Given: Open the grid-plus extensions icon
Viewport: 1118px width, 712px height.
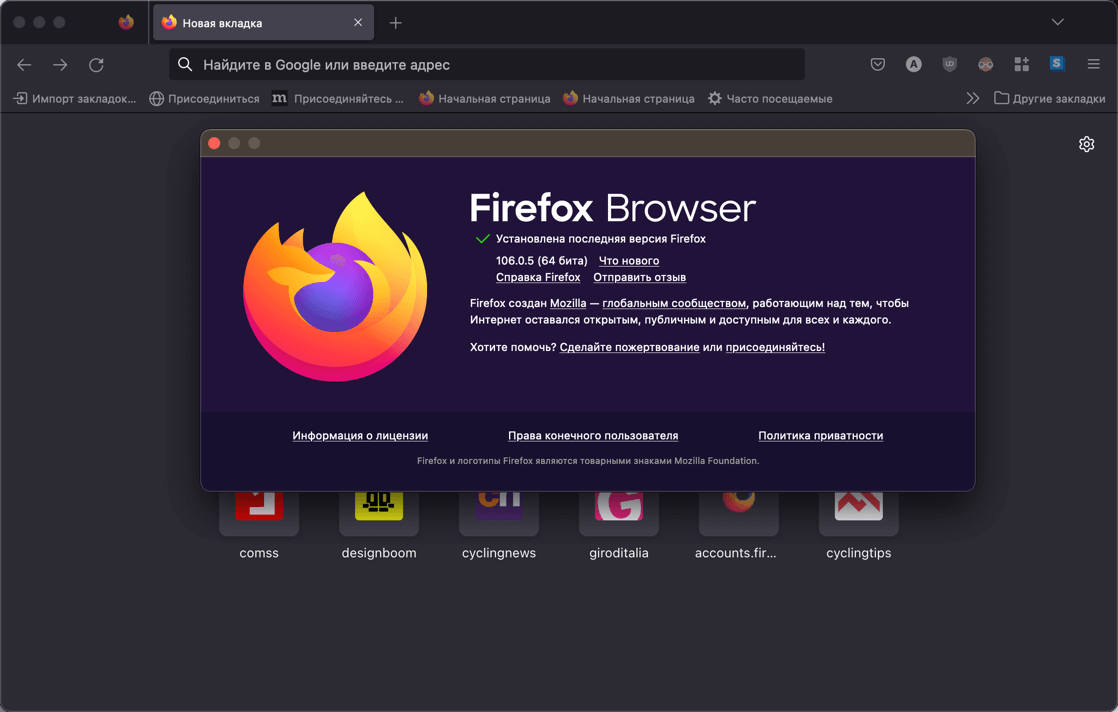Looking at the screenshot, I should pos(1022,64).
